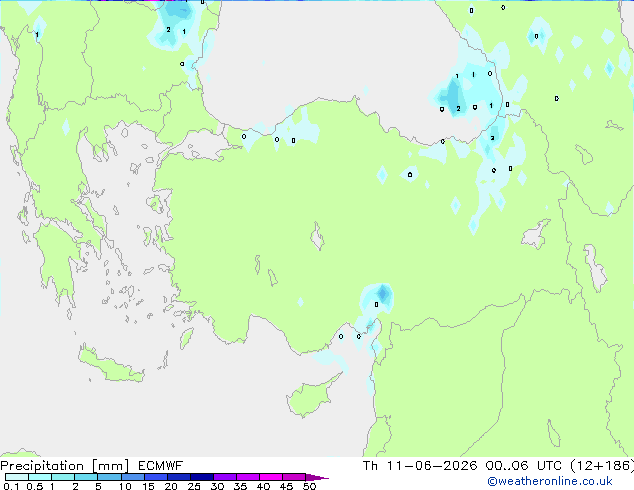Click the date text 'Th 11-06-2026'
This screenshot has width=634, height=490.
click(420, 466)
